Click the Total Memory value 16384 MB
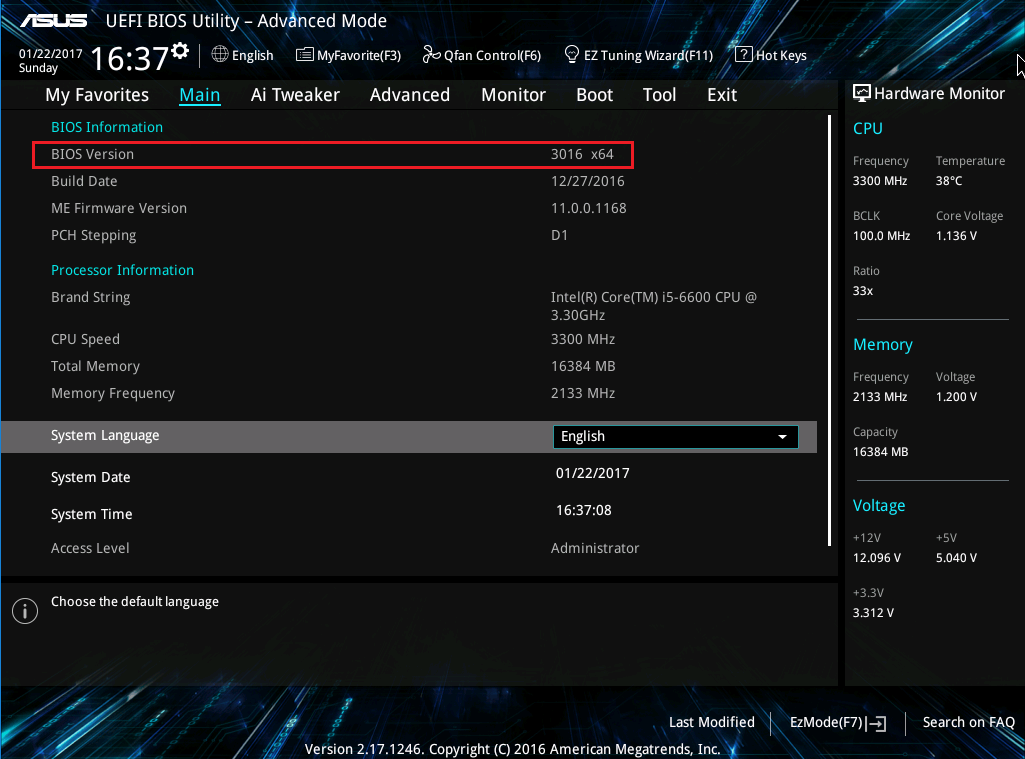The width and height of the screenshot is (1025, 759). 583,366
